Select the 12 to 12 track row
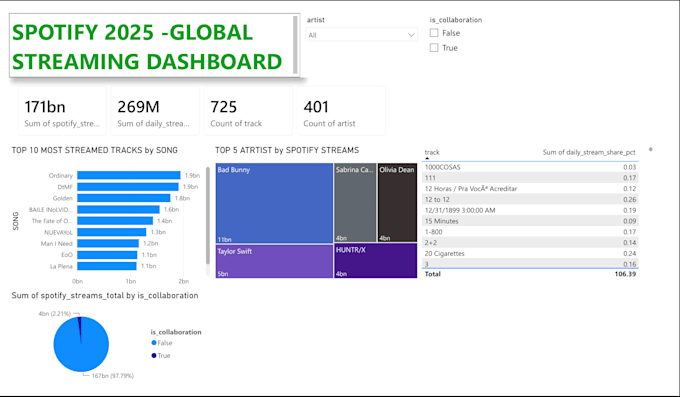 click(x=530, y=200)
